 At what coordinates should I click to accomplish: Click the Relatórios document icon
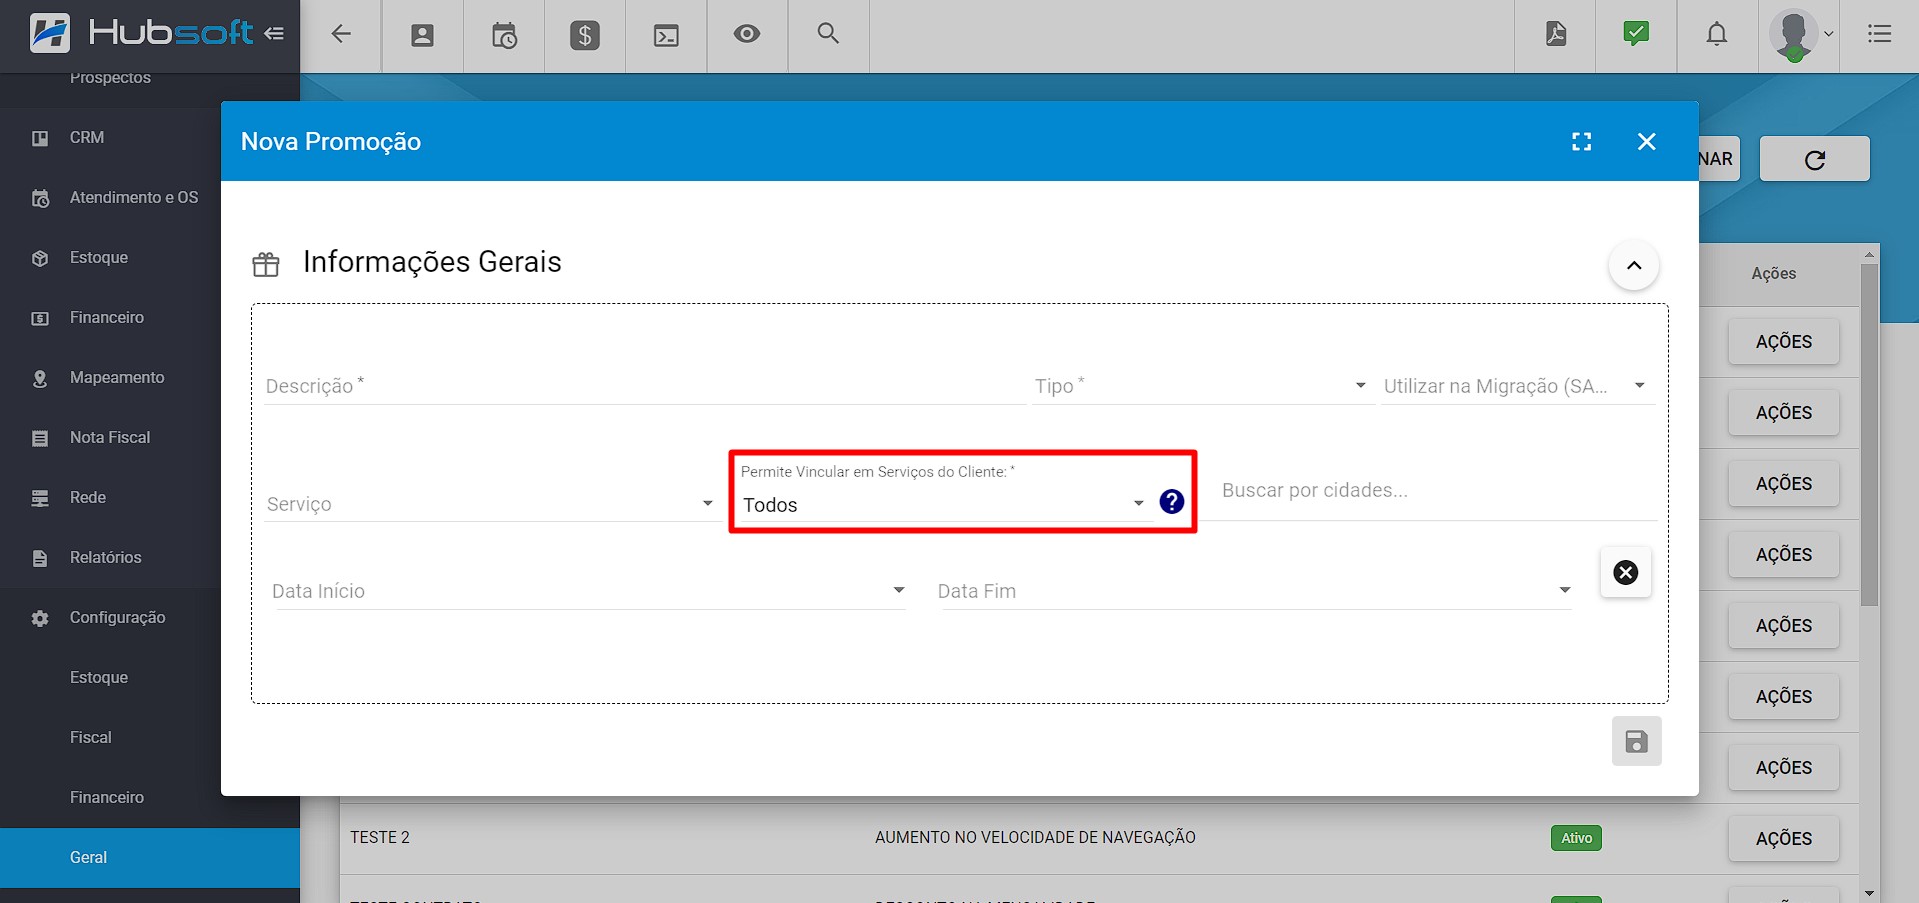[40, 558]
